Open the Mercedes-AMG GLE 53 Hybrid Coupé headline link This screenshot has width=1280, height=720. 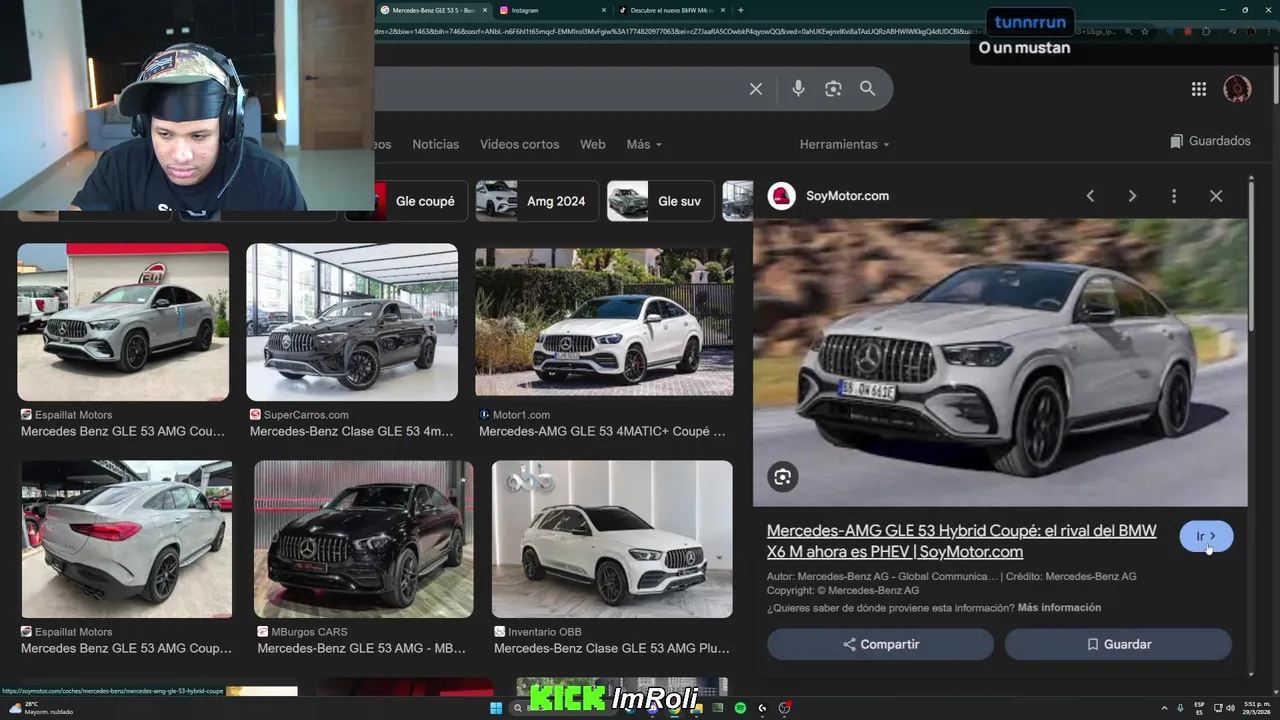pyautogui.click(x=961, y=541)
